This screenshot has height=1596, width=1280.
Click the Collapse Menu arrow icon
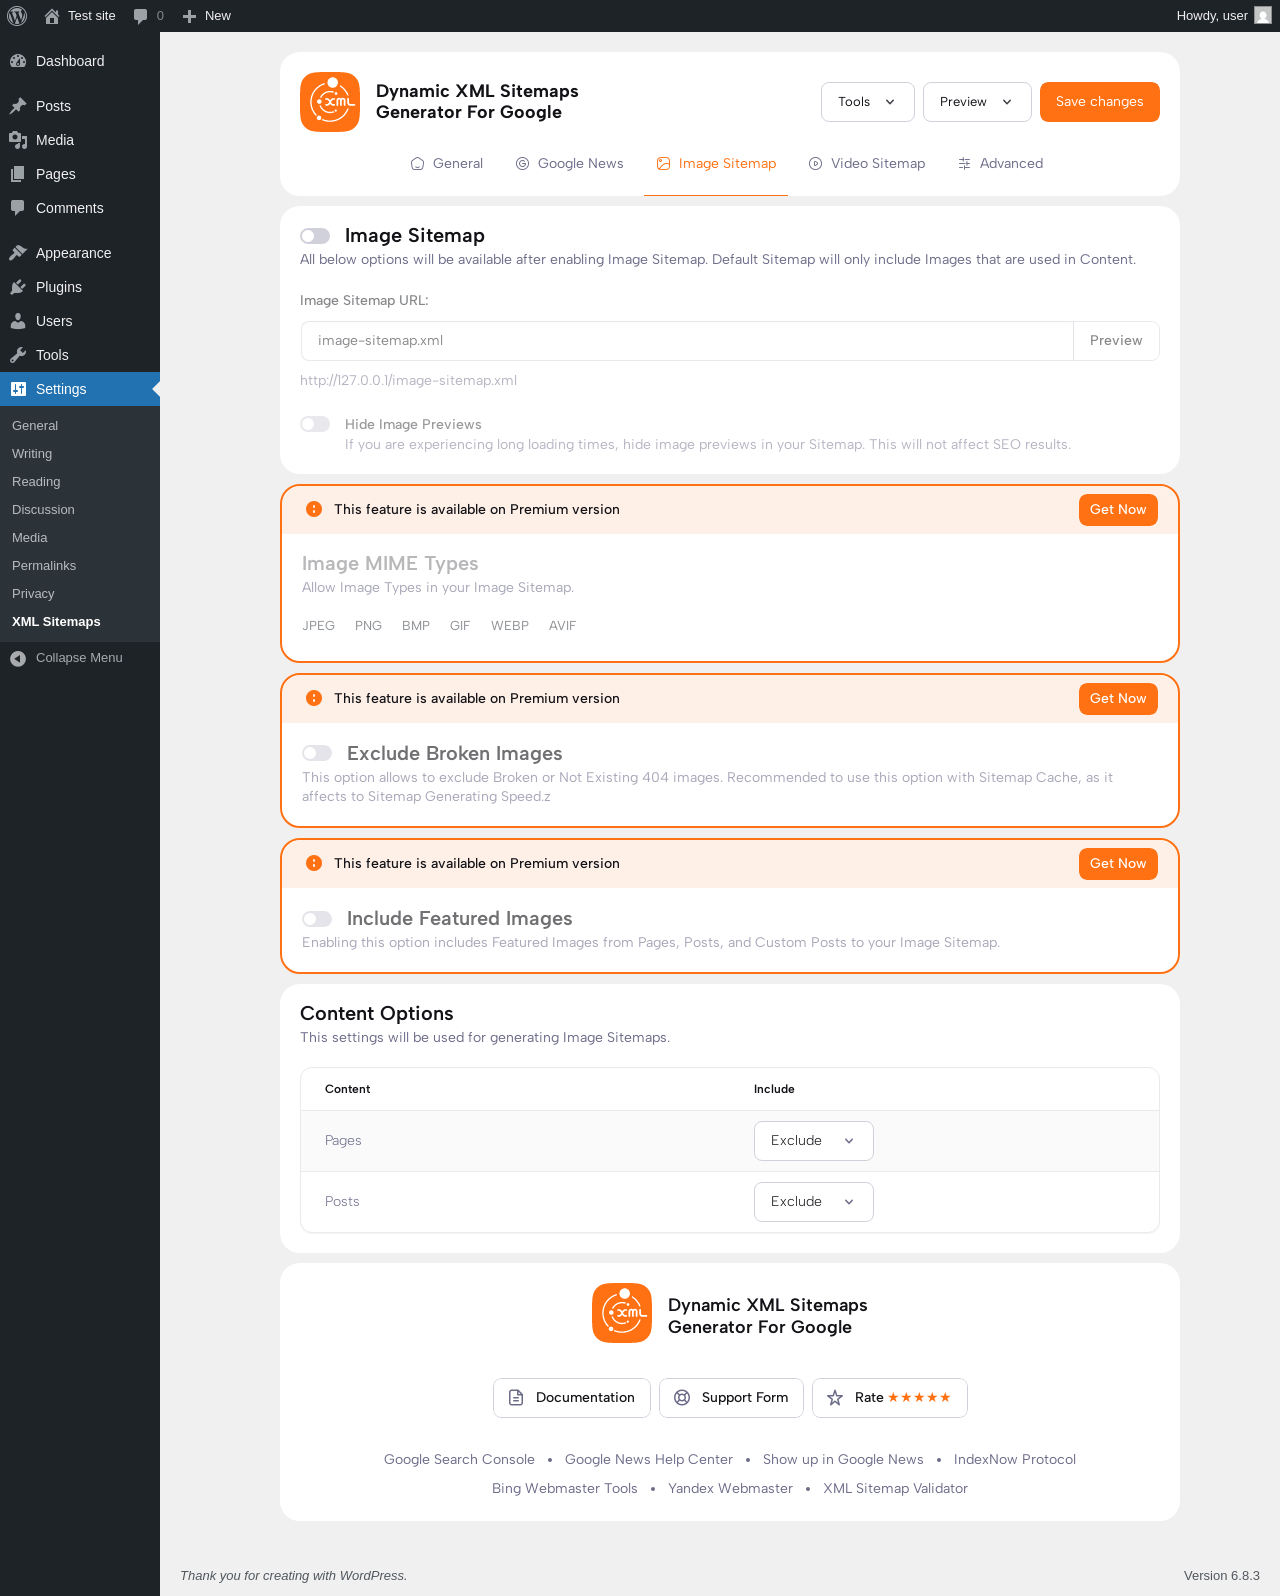(x=18, y=658)
